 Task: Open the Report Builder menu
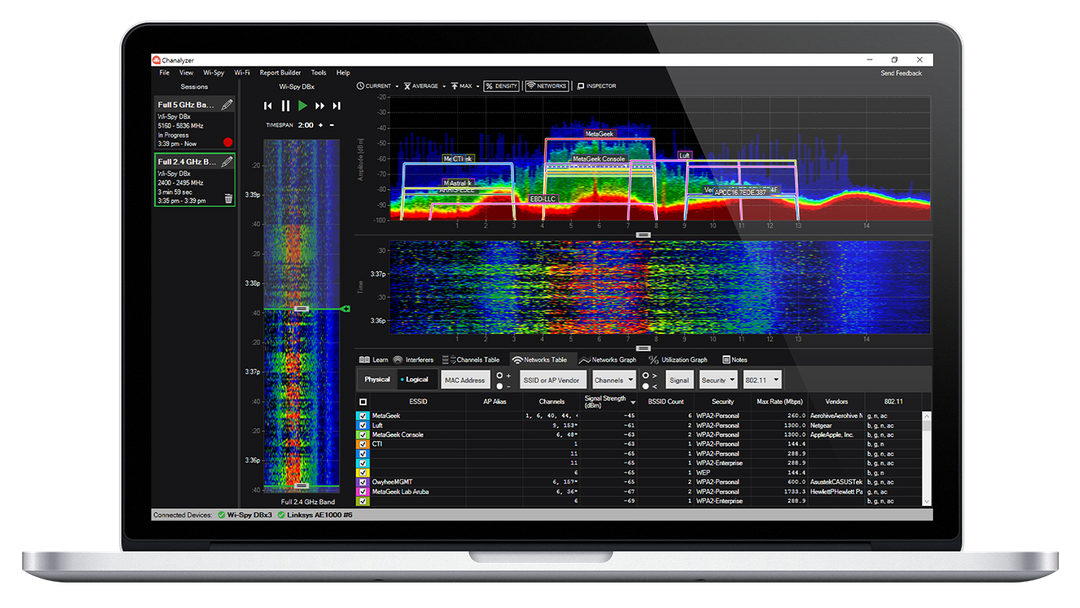(x=281, y=72)
